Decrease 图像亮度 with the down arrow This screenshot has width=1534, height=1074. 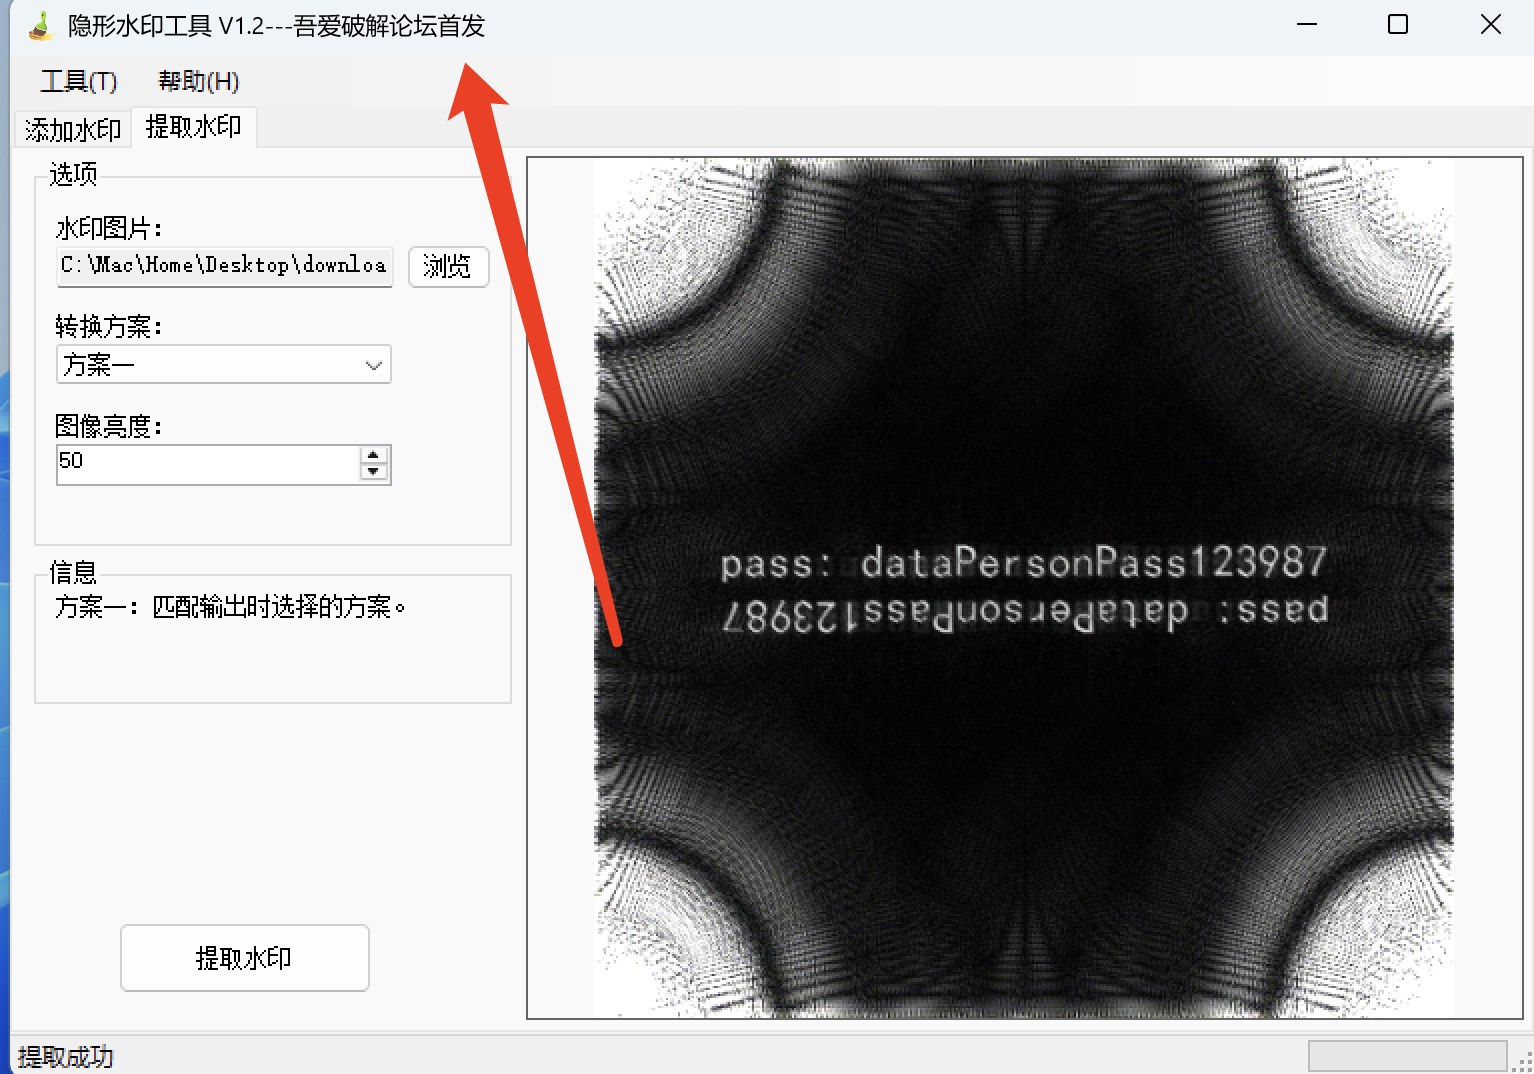(x=374, y=473)
